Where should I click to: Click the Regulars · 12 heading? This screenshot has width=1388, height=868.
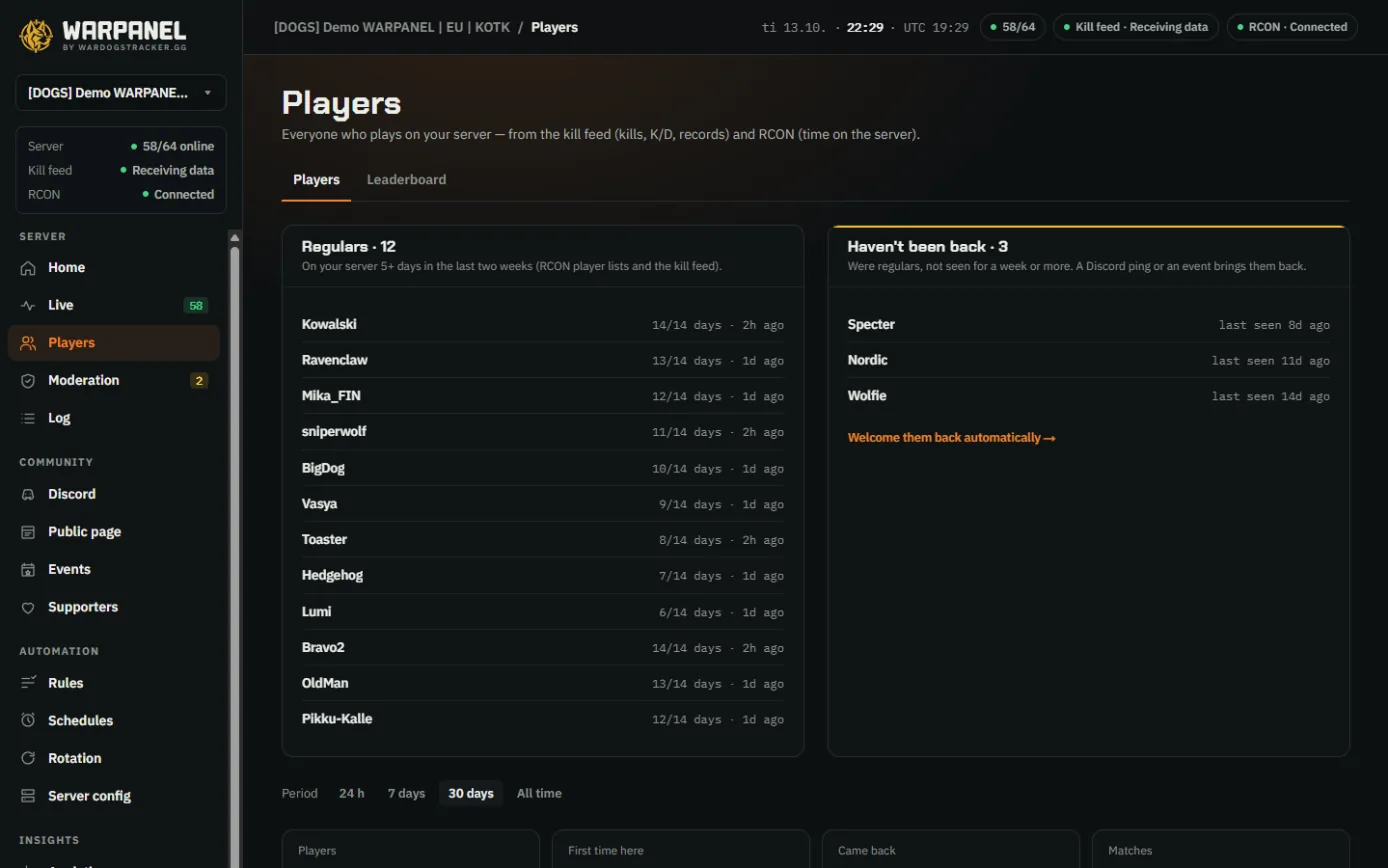click(x=349, y=246)
